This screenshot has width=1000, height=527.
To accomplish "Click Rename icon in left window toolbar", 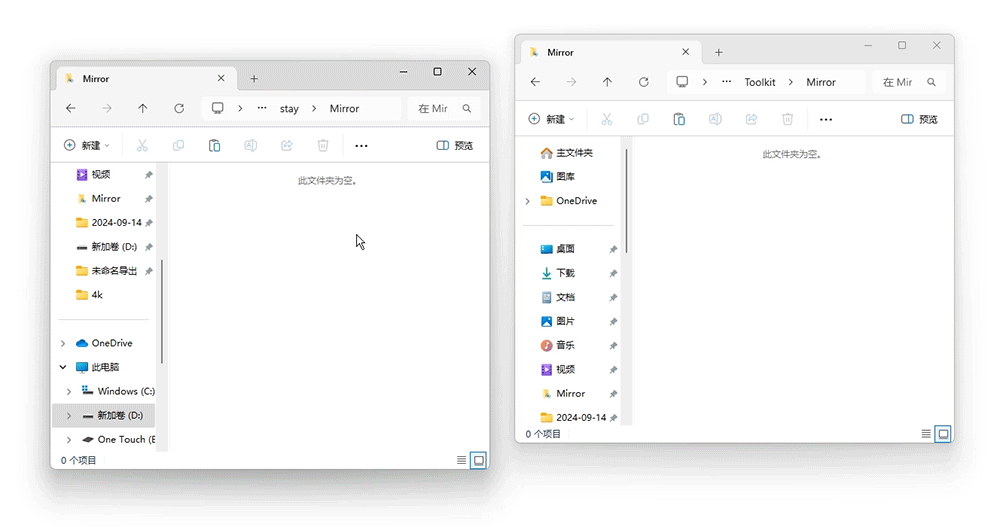I will [251, 145].
